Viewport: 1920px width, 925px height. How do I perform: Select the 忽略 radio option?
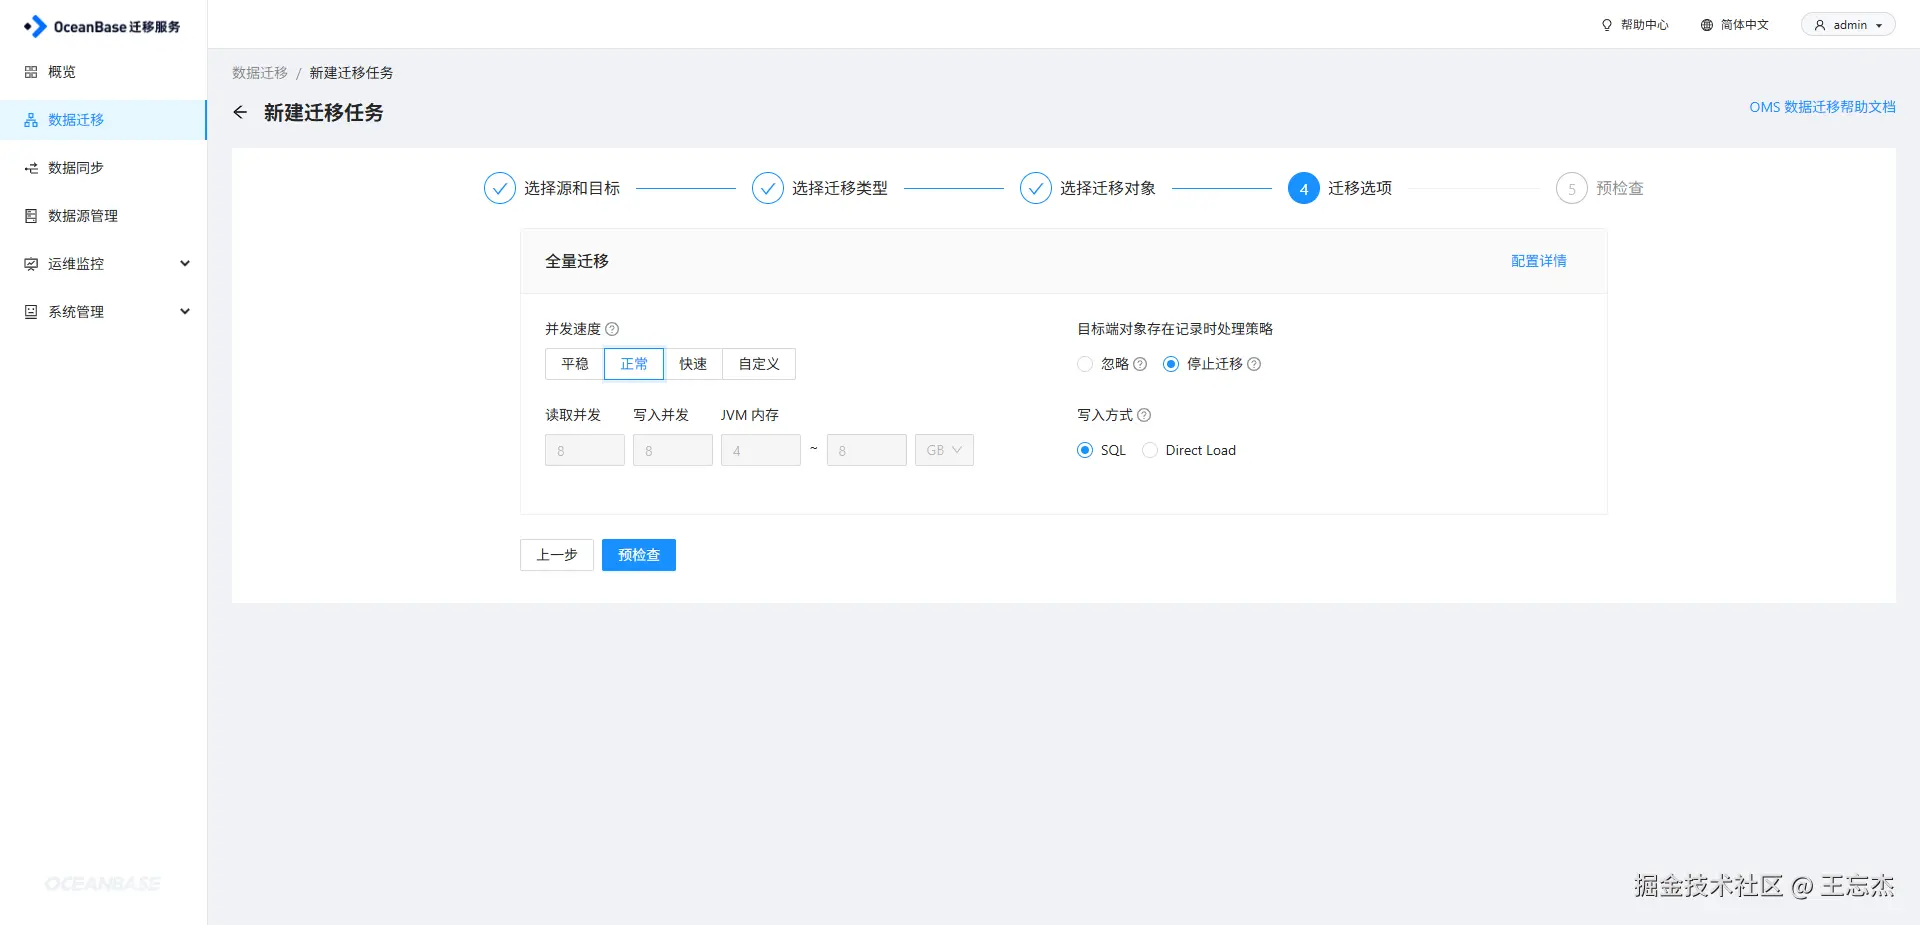point(1085,364)
